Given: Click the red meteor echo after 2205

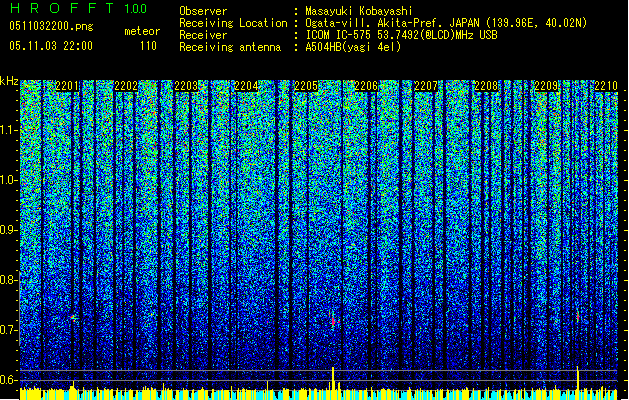Looking at the screenshot, I should 333,320.
